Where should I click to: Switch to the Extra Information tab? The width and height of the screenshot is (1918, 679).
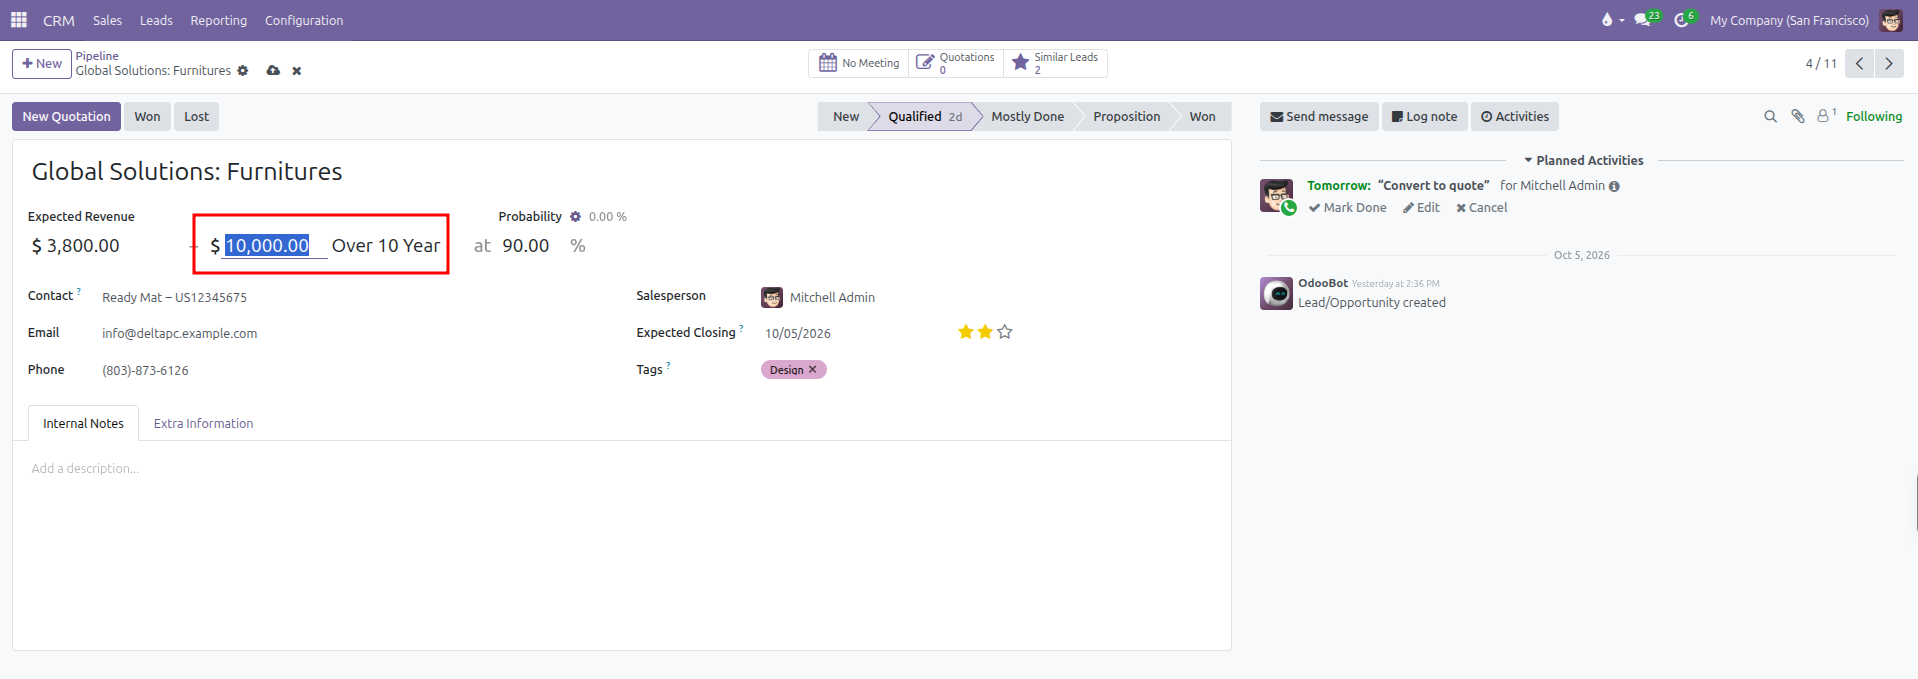coord(203,424)
